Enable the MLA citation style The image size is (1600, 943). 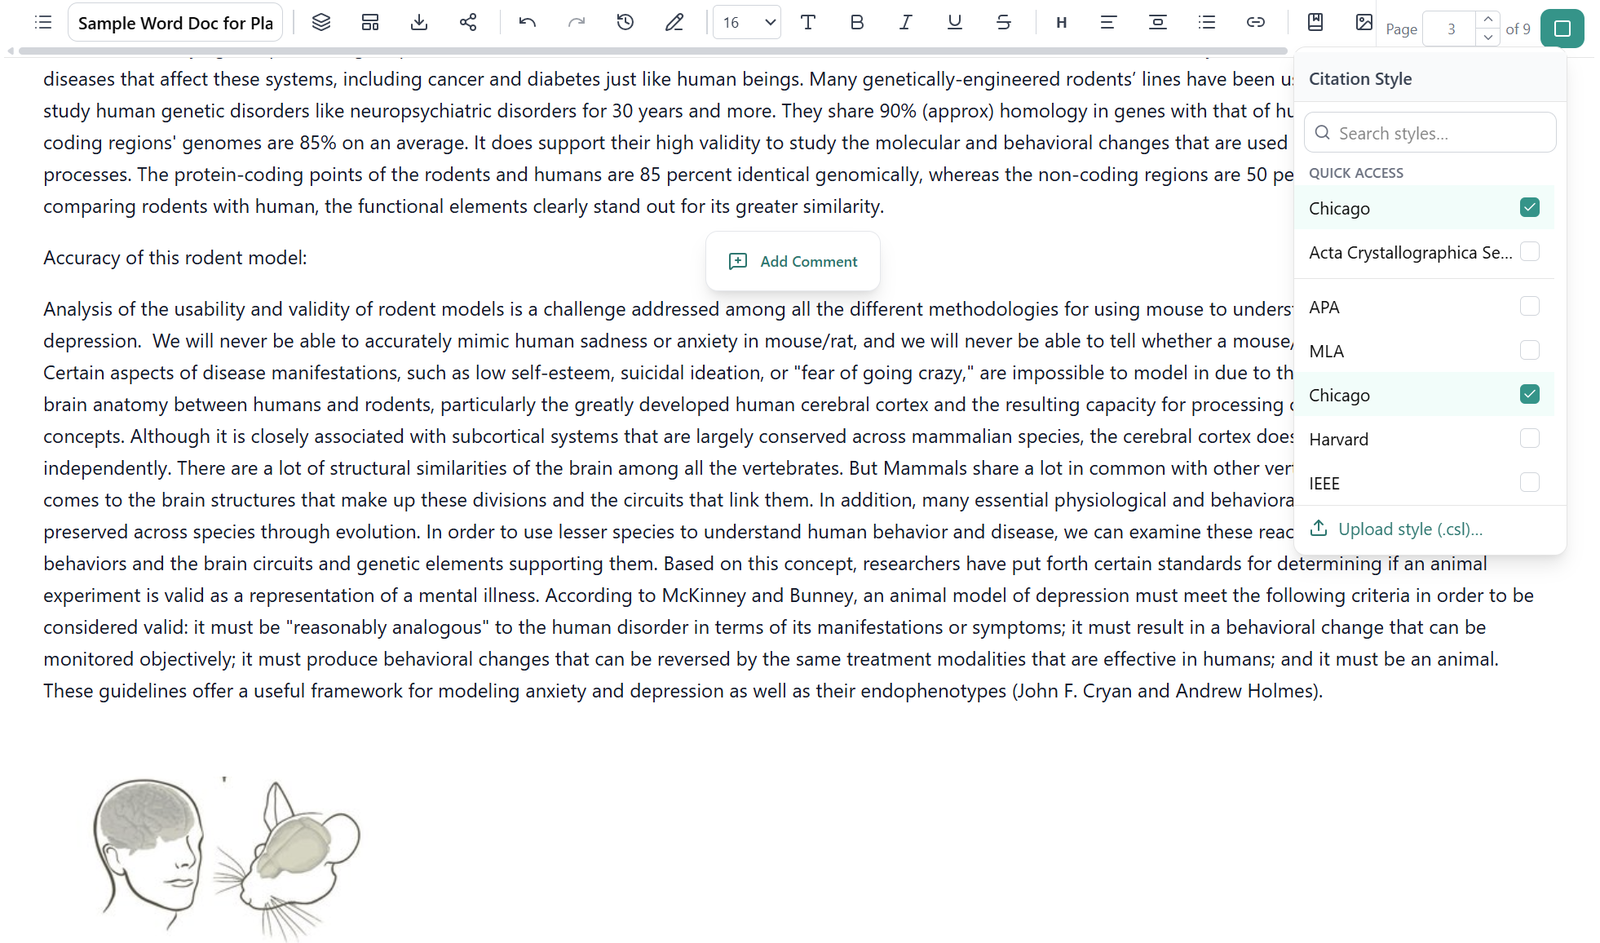(x=1529, y=350)
